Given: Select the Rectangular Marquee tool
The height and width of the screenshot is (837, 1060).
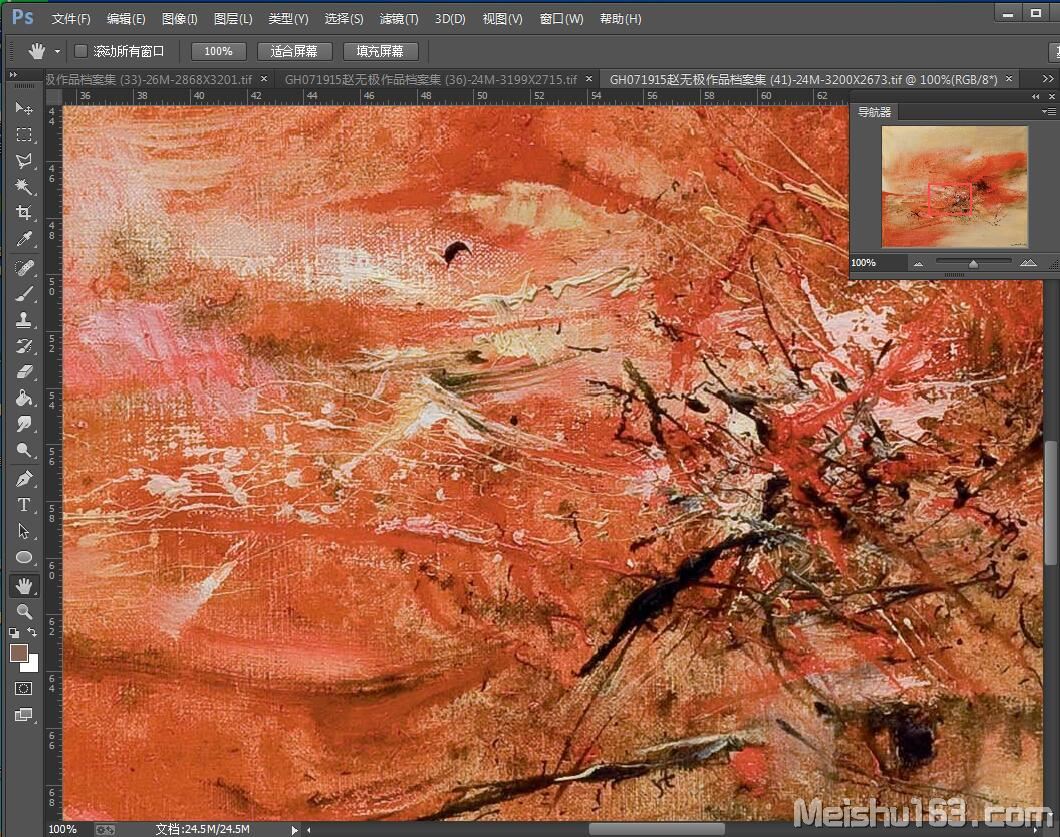Looking at the screenshot, I should (x=24, y=135).
